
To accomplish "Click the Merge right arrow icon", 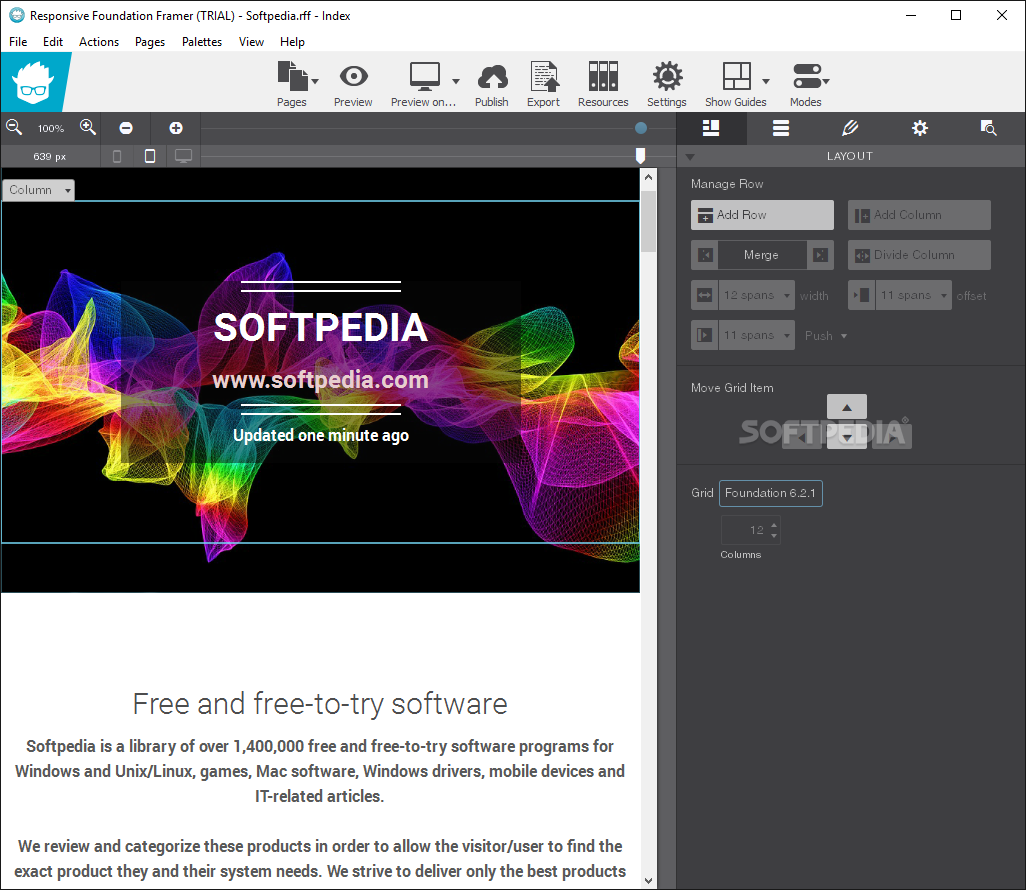I will (x=821, y=255).
